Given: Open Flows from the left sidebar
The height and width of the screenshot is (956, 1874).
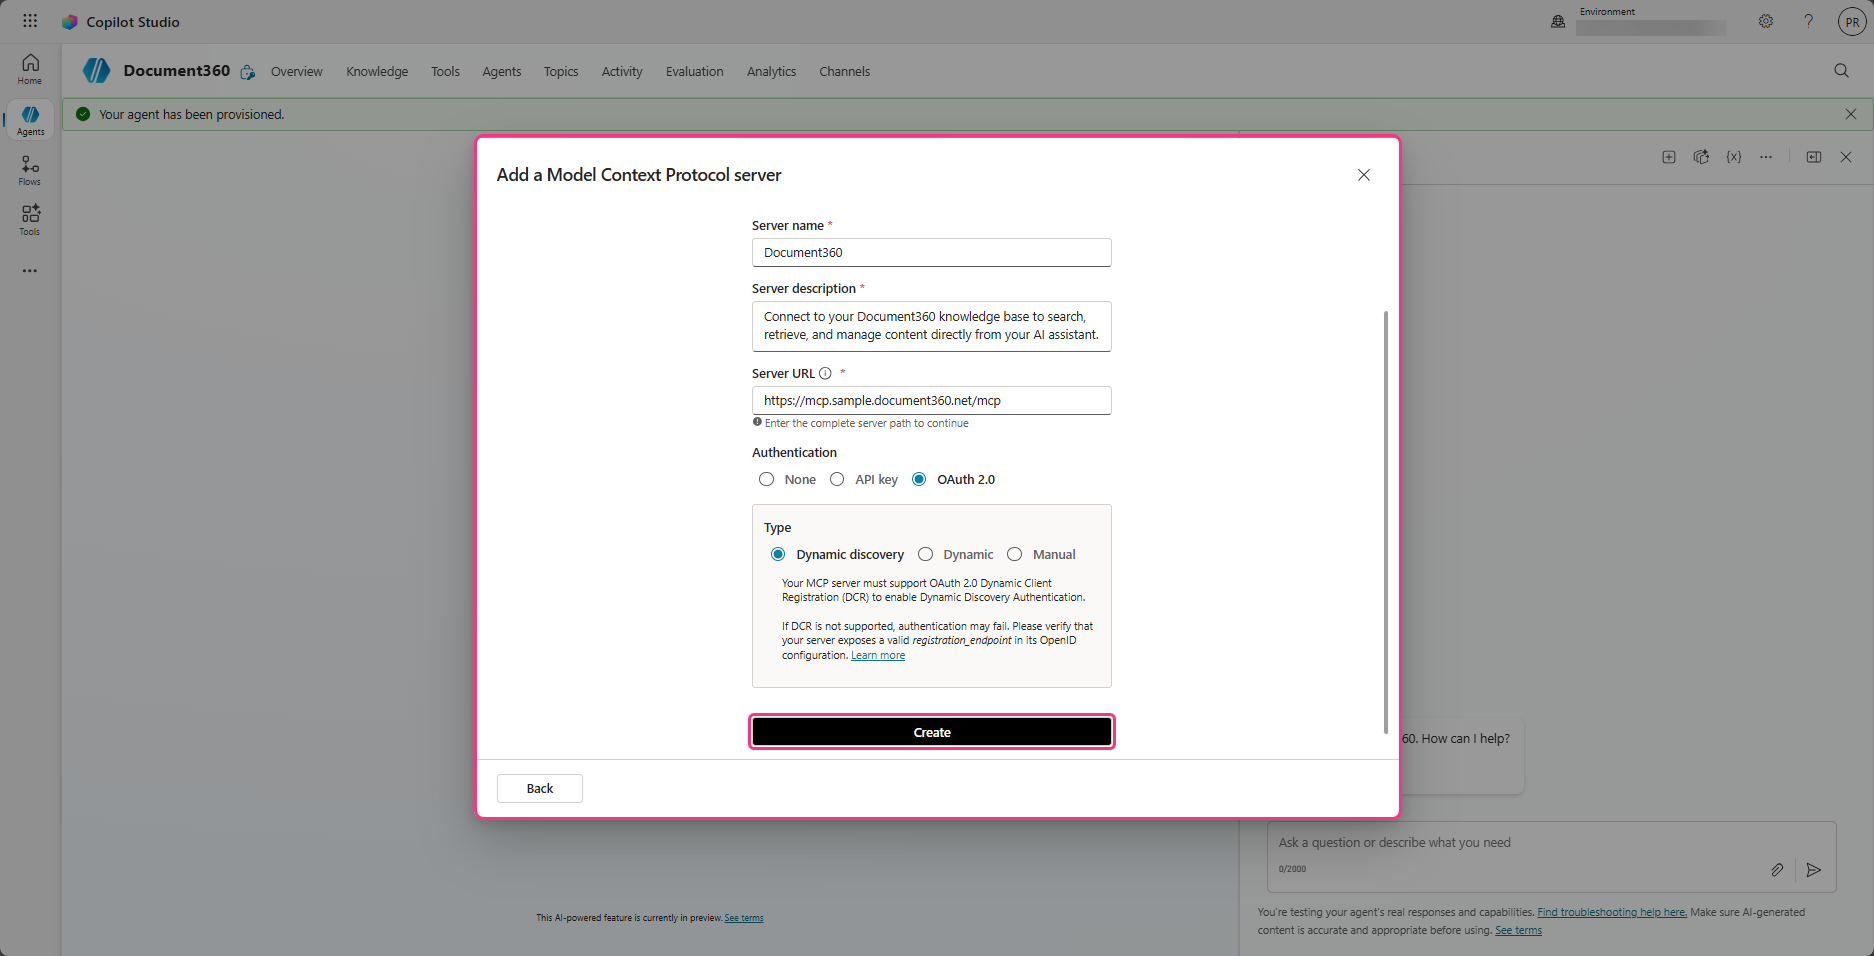Looking at the screenshot, I should (29, 168).
